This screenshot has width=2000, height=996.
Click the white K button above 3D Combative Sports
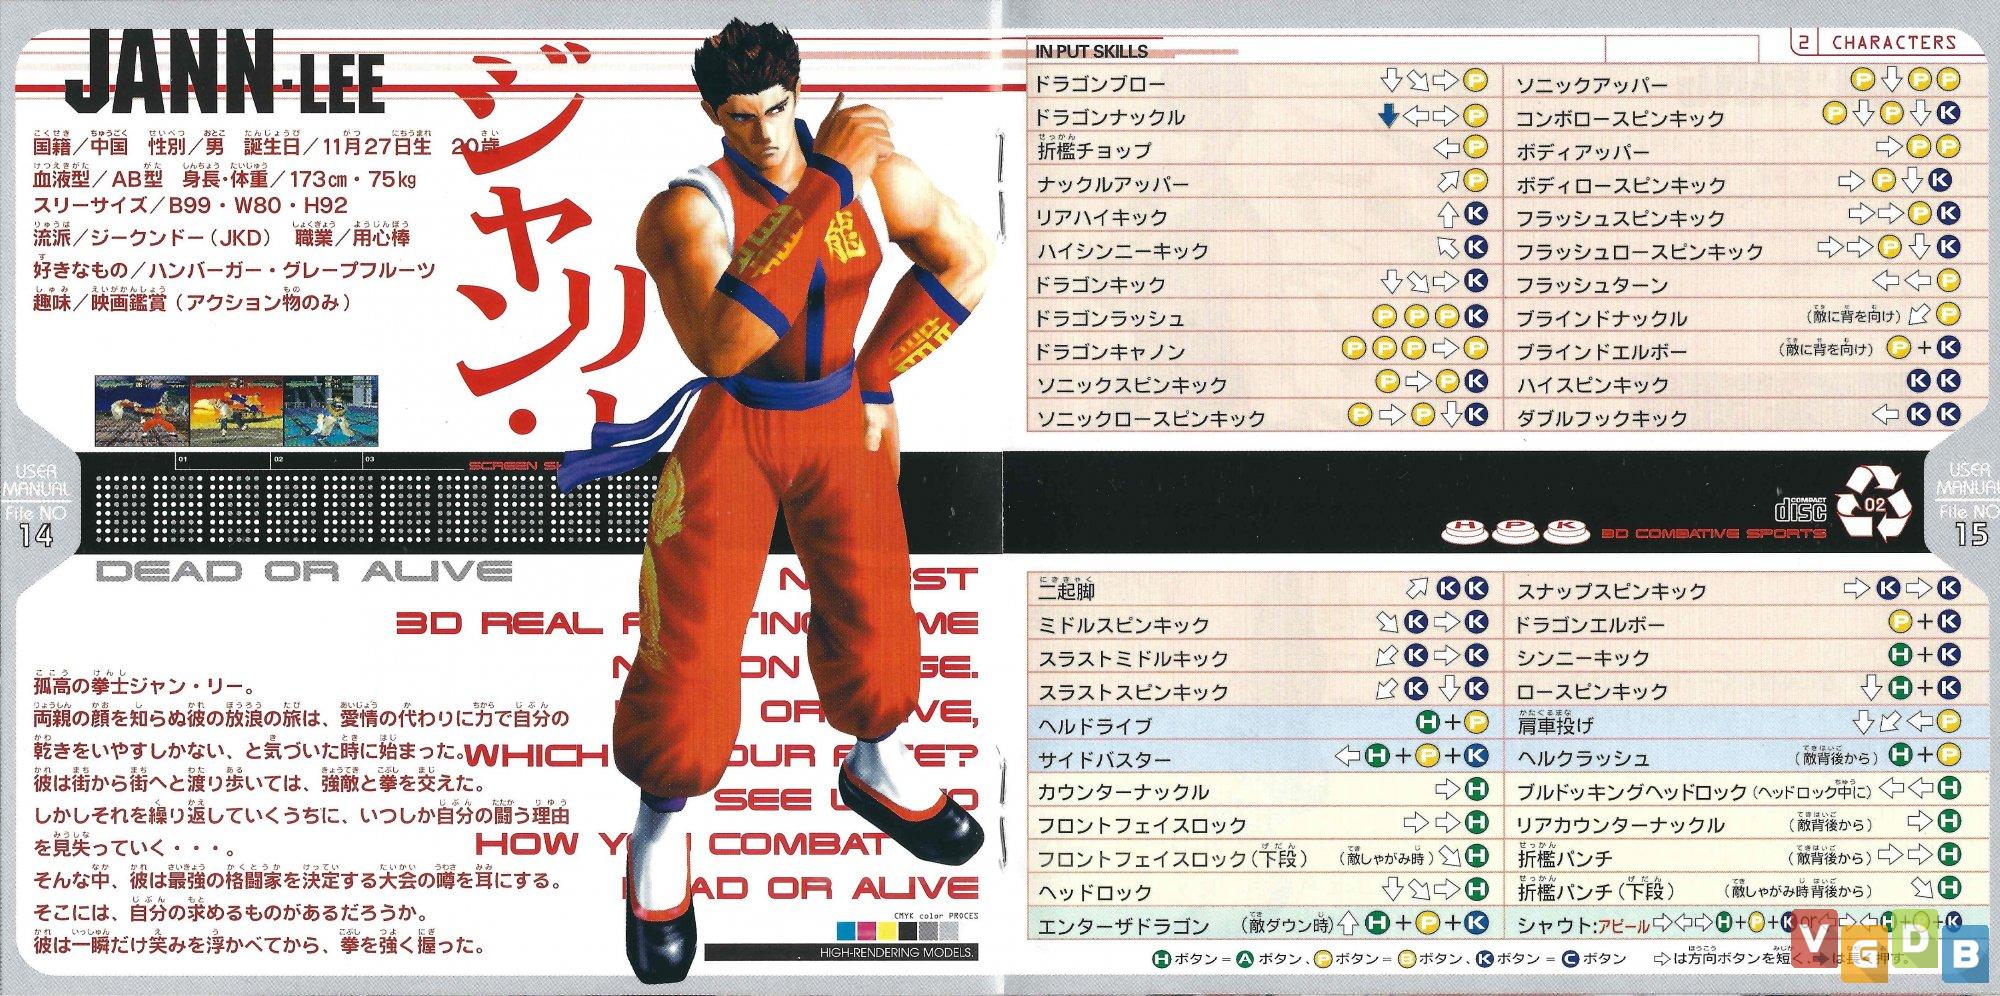coord(1566,530)
